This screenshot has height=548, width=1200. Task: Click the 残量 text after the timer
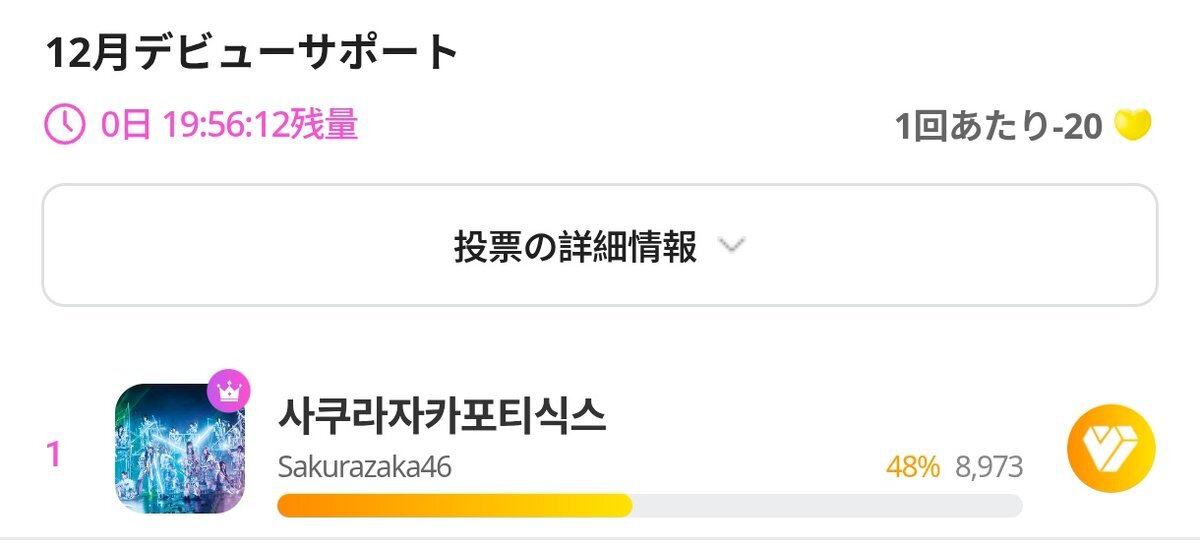tap(326, 126)
